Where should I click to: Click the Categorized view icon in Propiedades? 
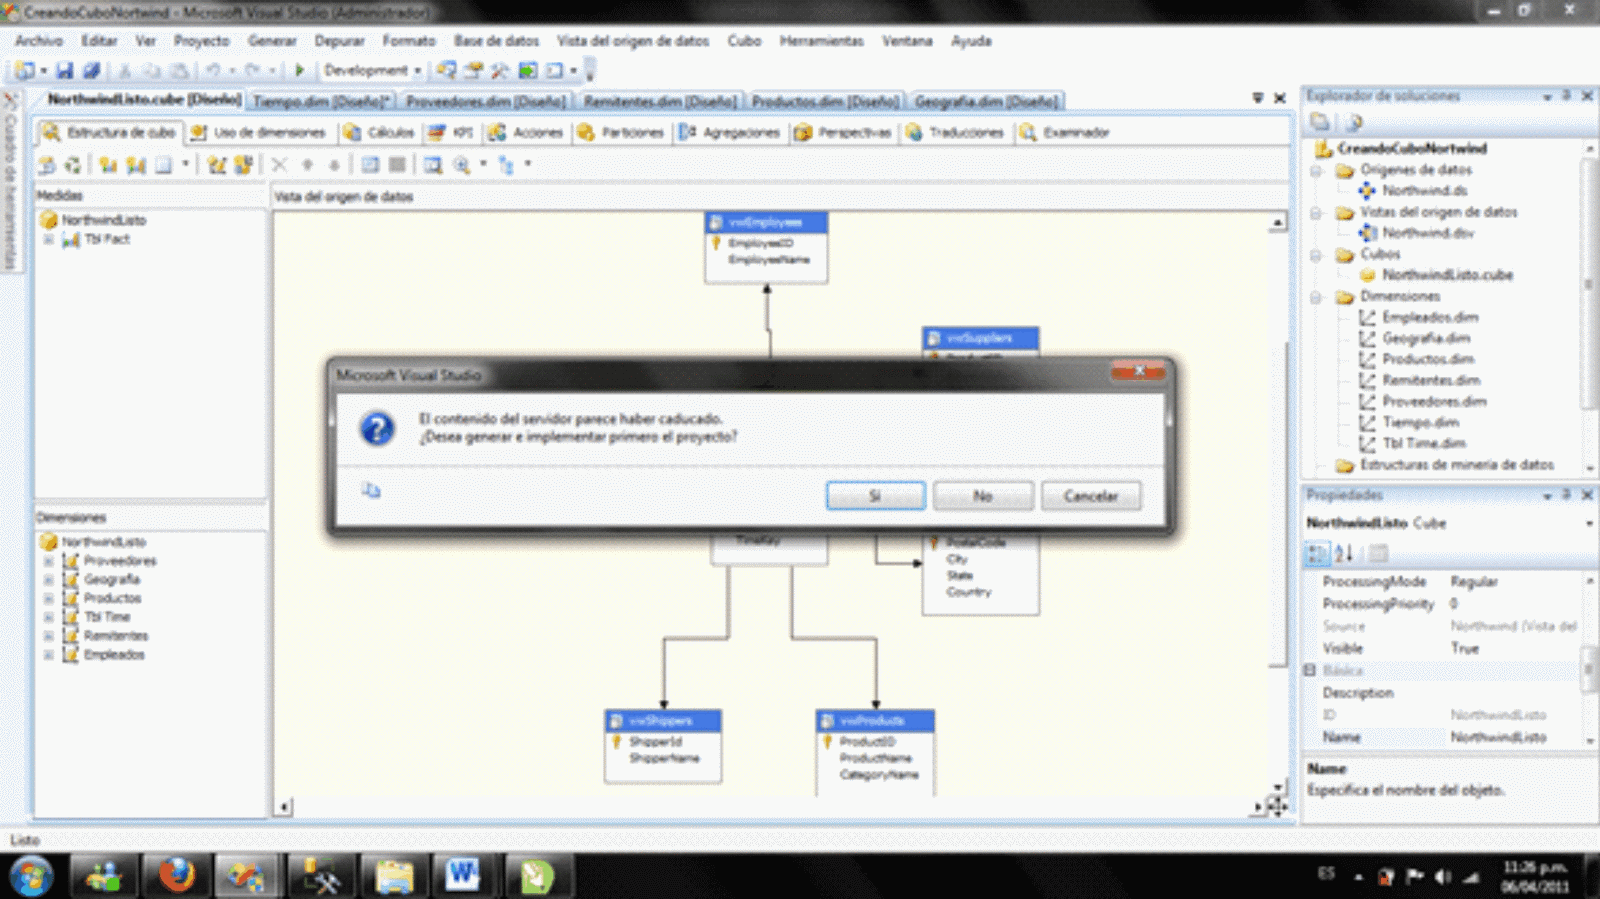[x=1317, y=553]
